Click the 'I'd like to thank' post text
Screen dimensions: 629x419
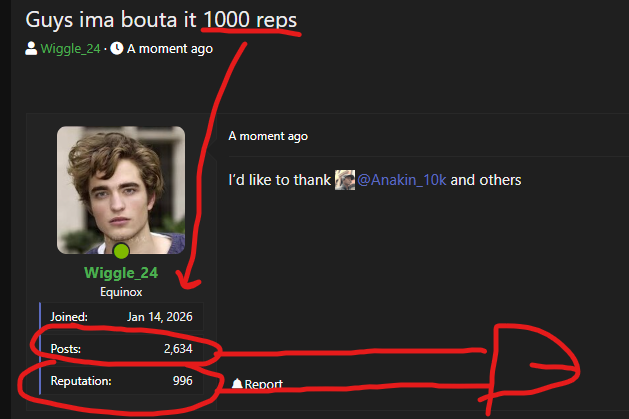click(280, 180)
